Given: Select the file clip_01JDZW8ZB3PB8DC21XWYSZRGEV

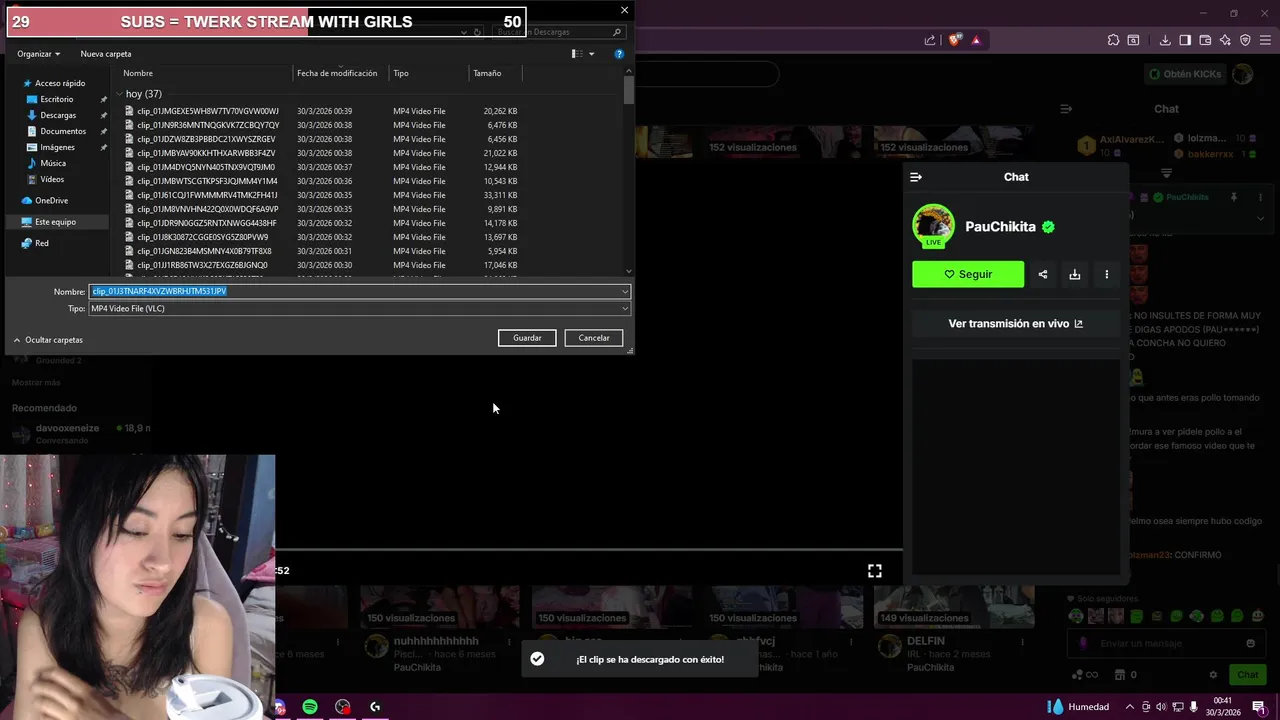Looking at the screenshot, I should [x=206, y=139].
